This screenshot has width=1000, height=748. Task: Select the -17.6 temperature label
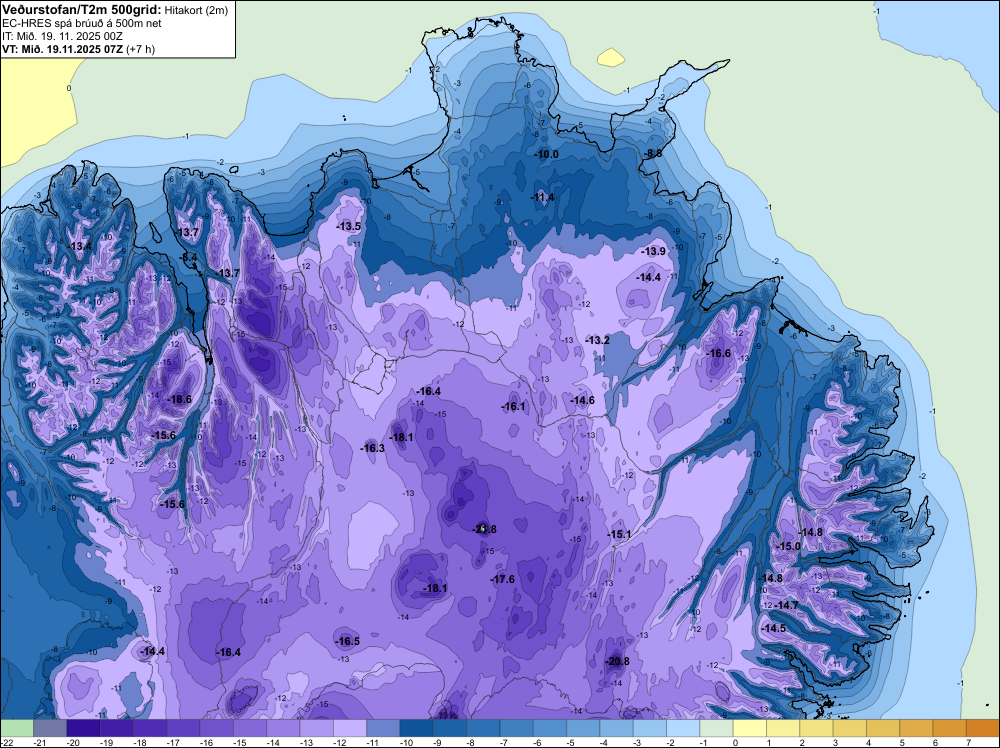pyautogui.click(x=503, y=579)
